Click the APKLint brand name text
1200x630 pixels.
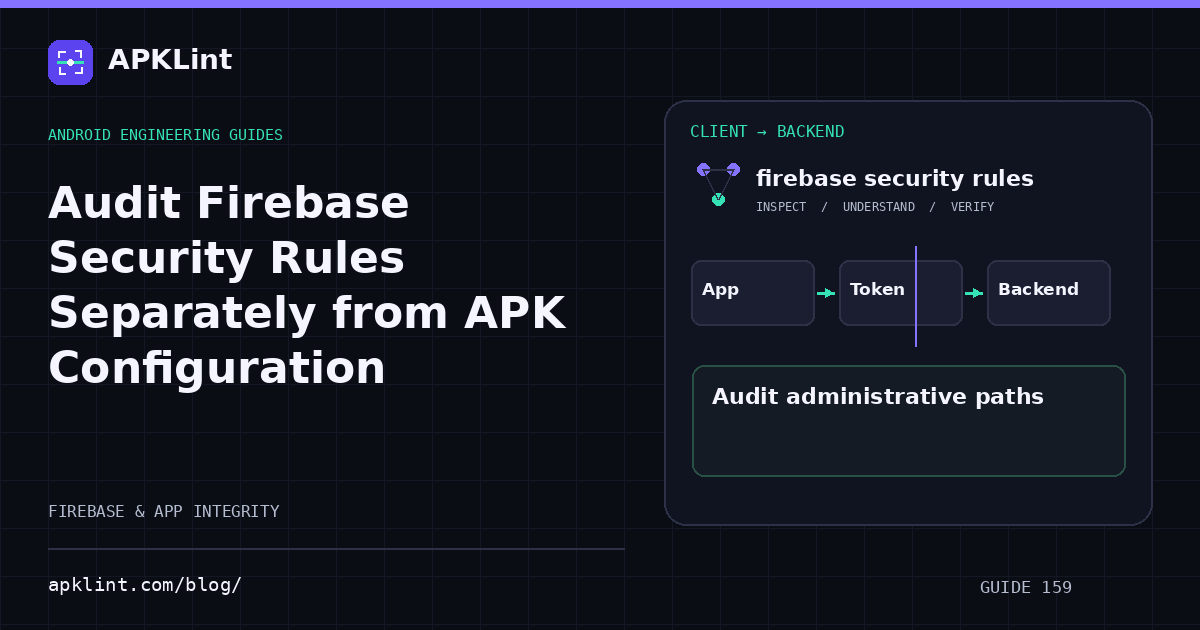(170, 60)
